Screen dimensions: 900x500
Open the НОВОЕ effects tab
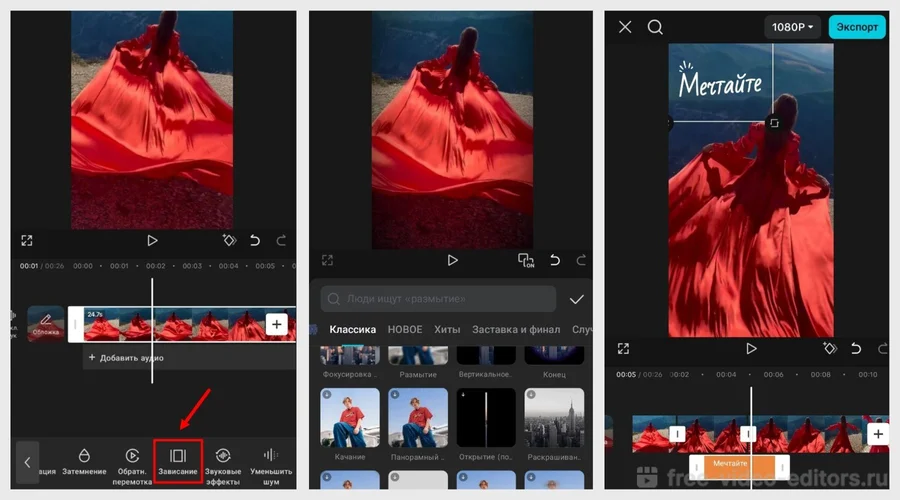pyautogui.click(x=405, y=329)
